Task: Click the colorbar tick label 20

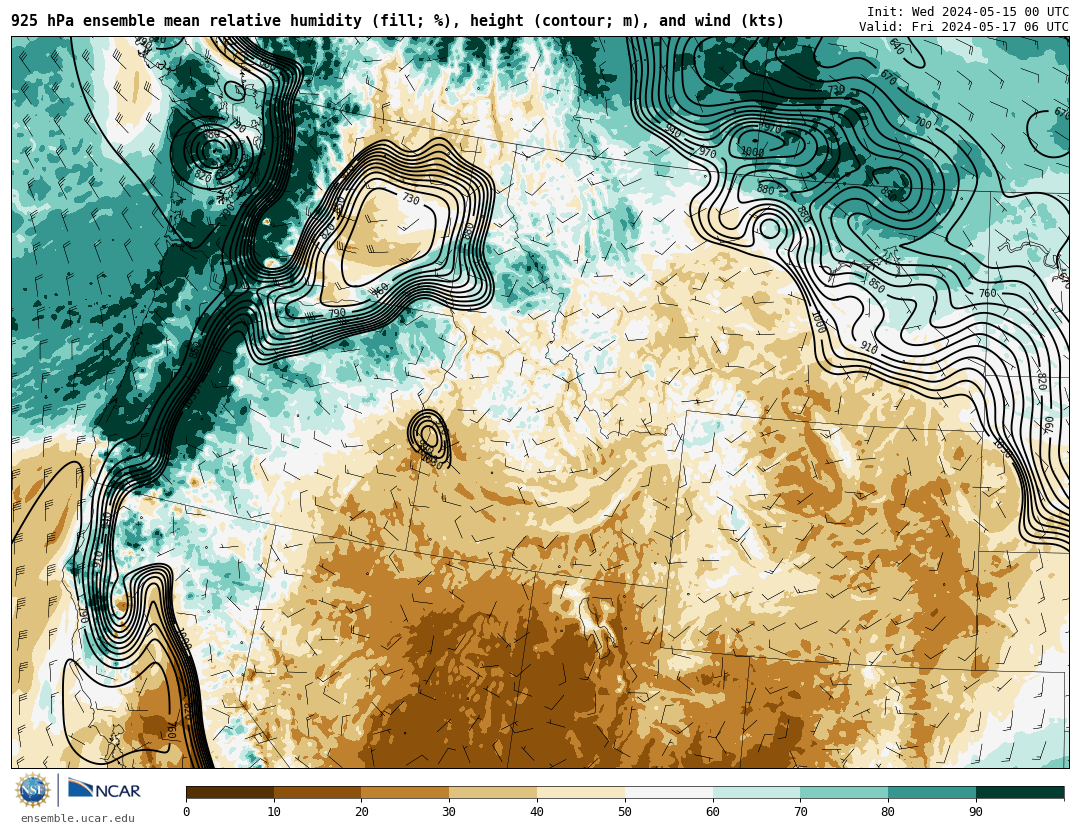Action: 362,812
